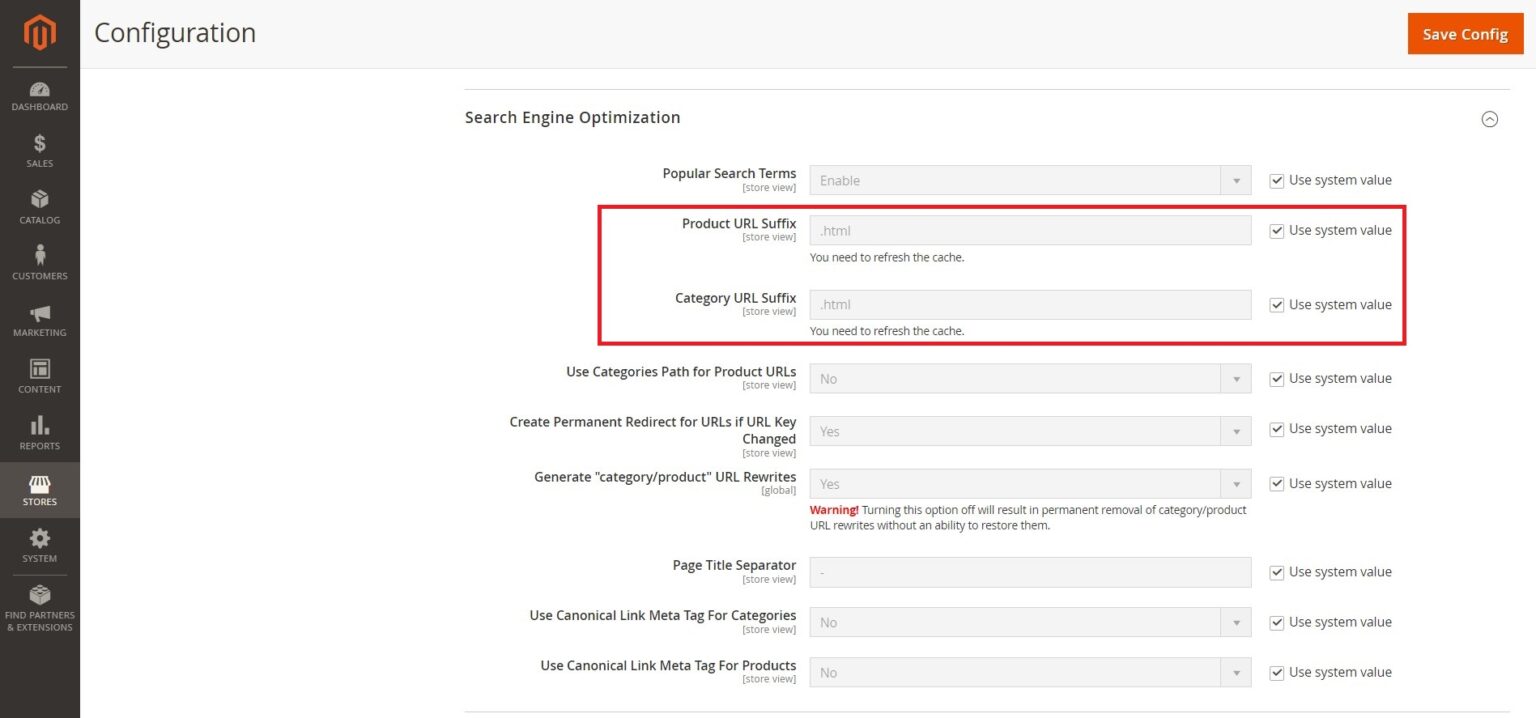
Task: Click the Product URL Suffix input field
Action: pyautogui.click(x=1030, y=231)
